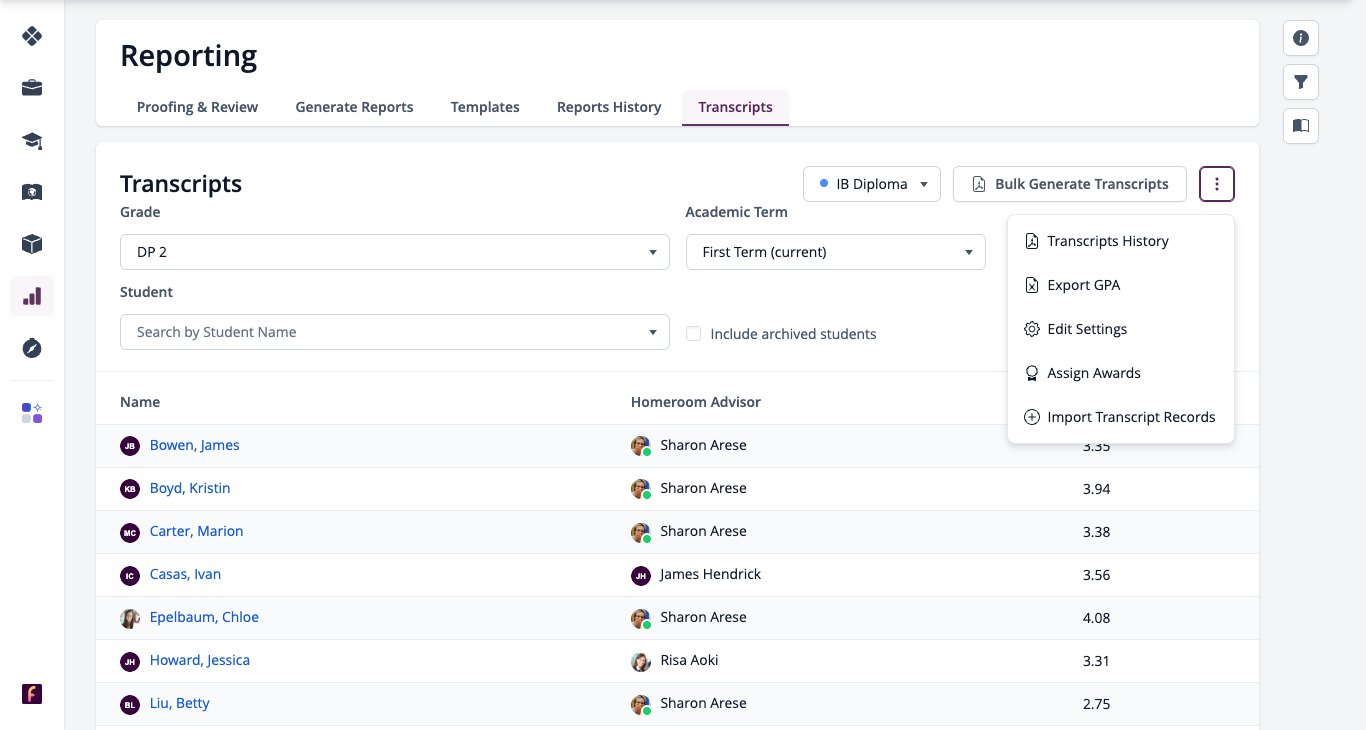Open the IB Diploma programme dropdown

click(x=872, y=184)
